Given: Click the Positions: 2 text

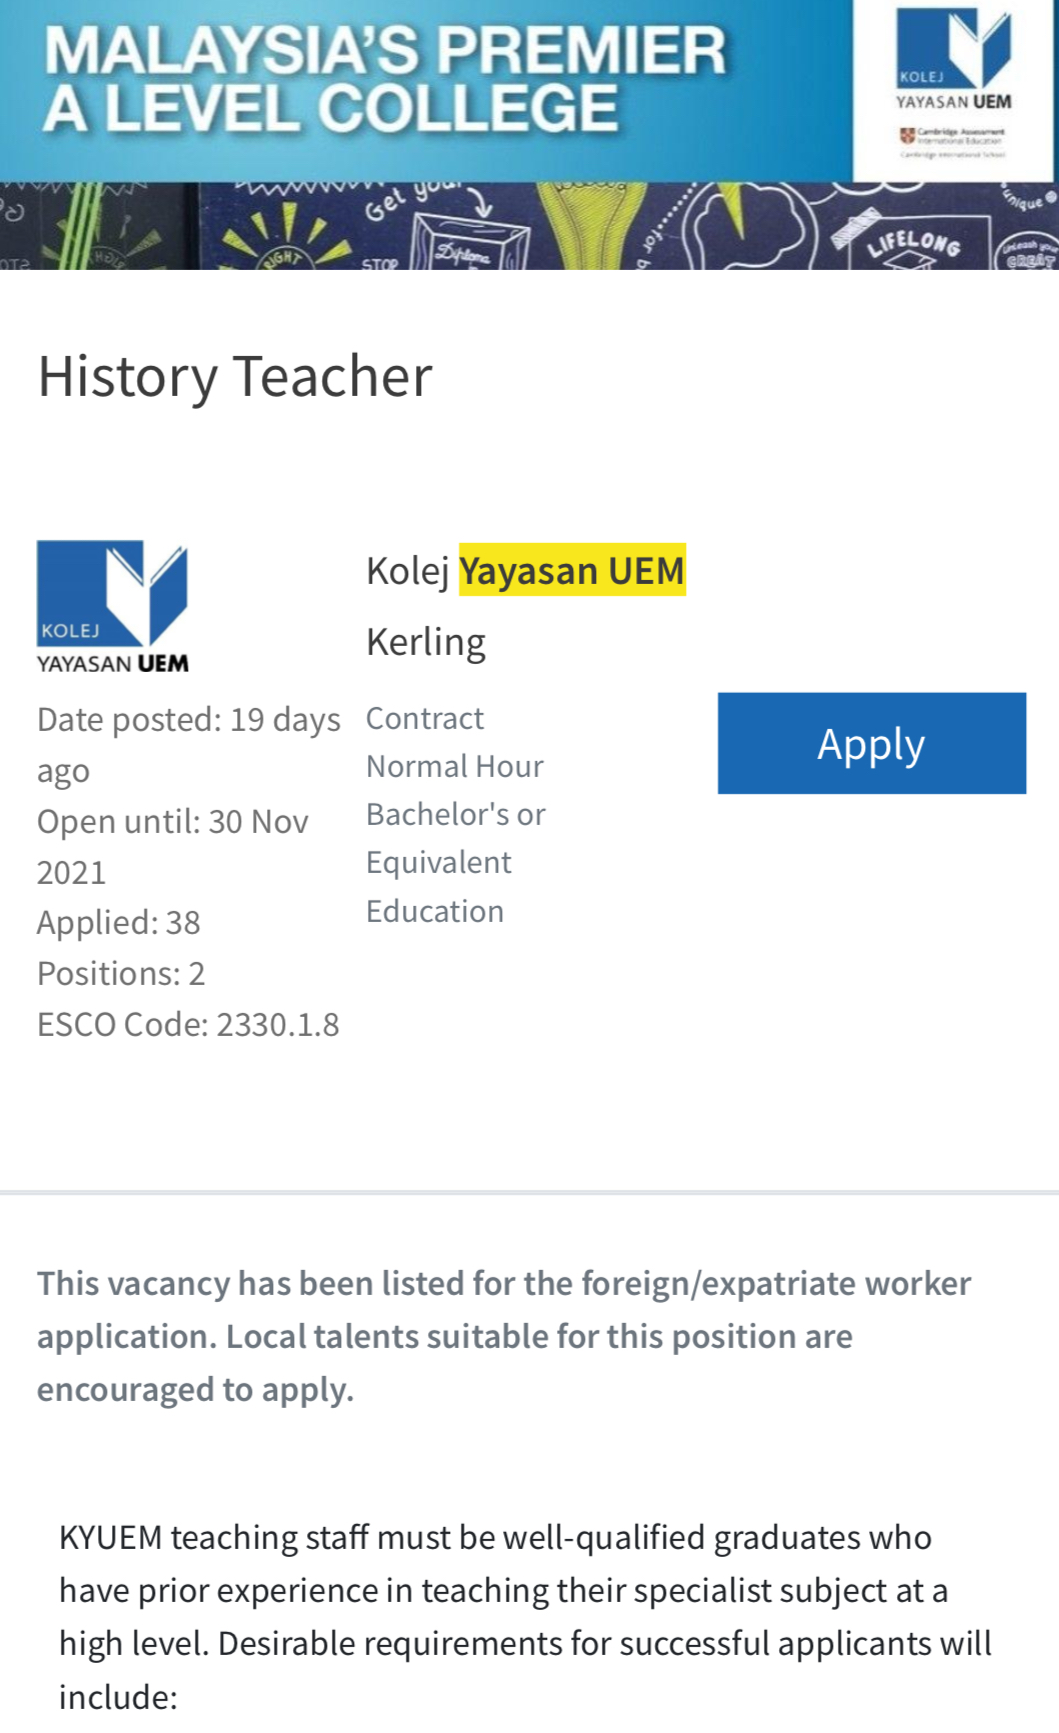Looking at the screenshot, I should [x=121, y=973].
